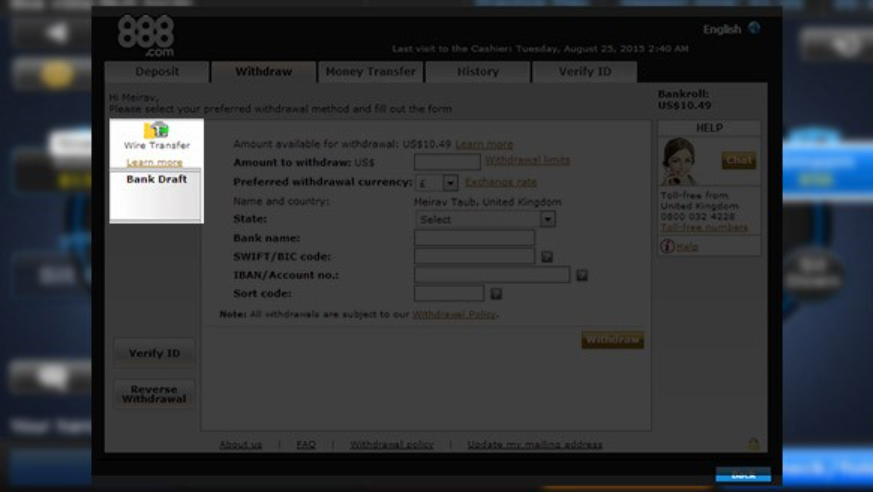Open the Withdrawal limits link
The image size is (873, 492).
coord(528,160)
